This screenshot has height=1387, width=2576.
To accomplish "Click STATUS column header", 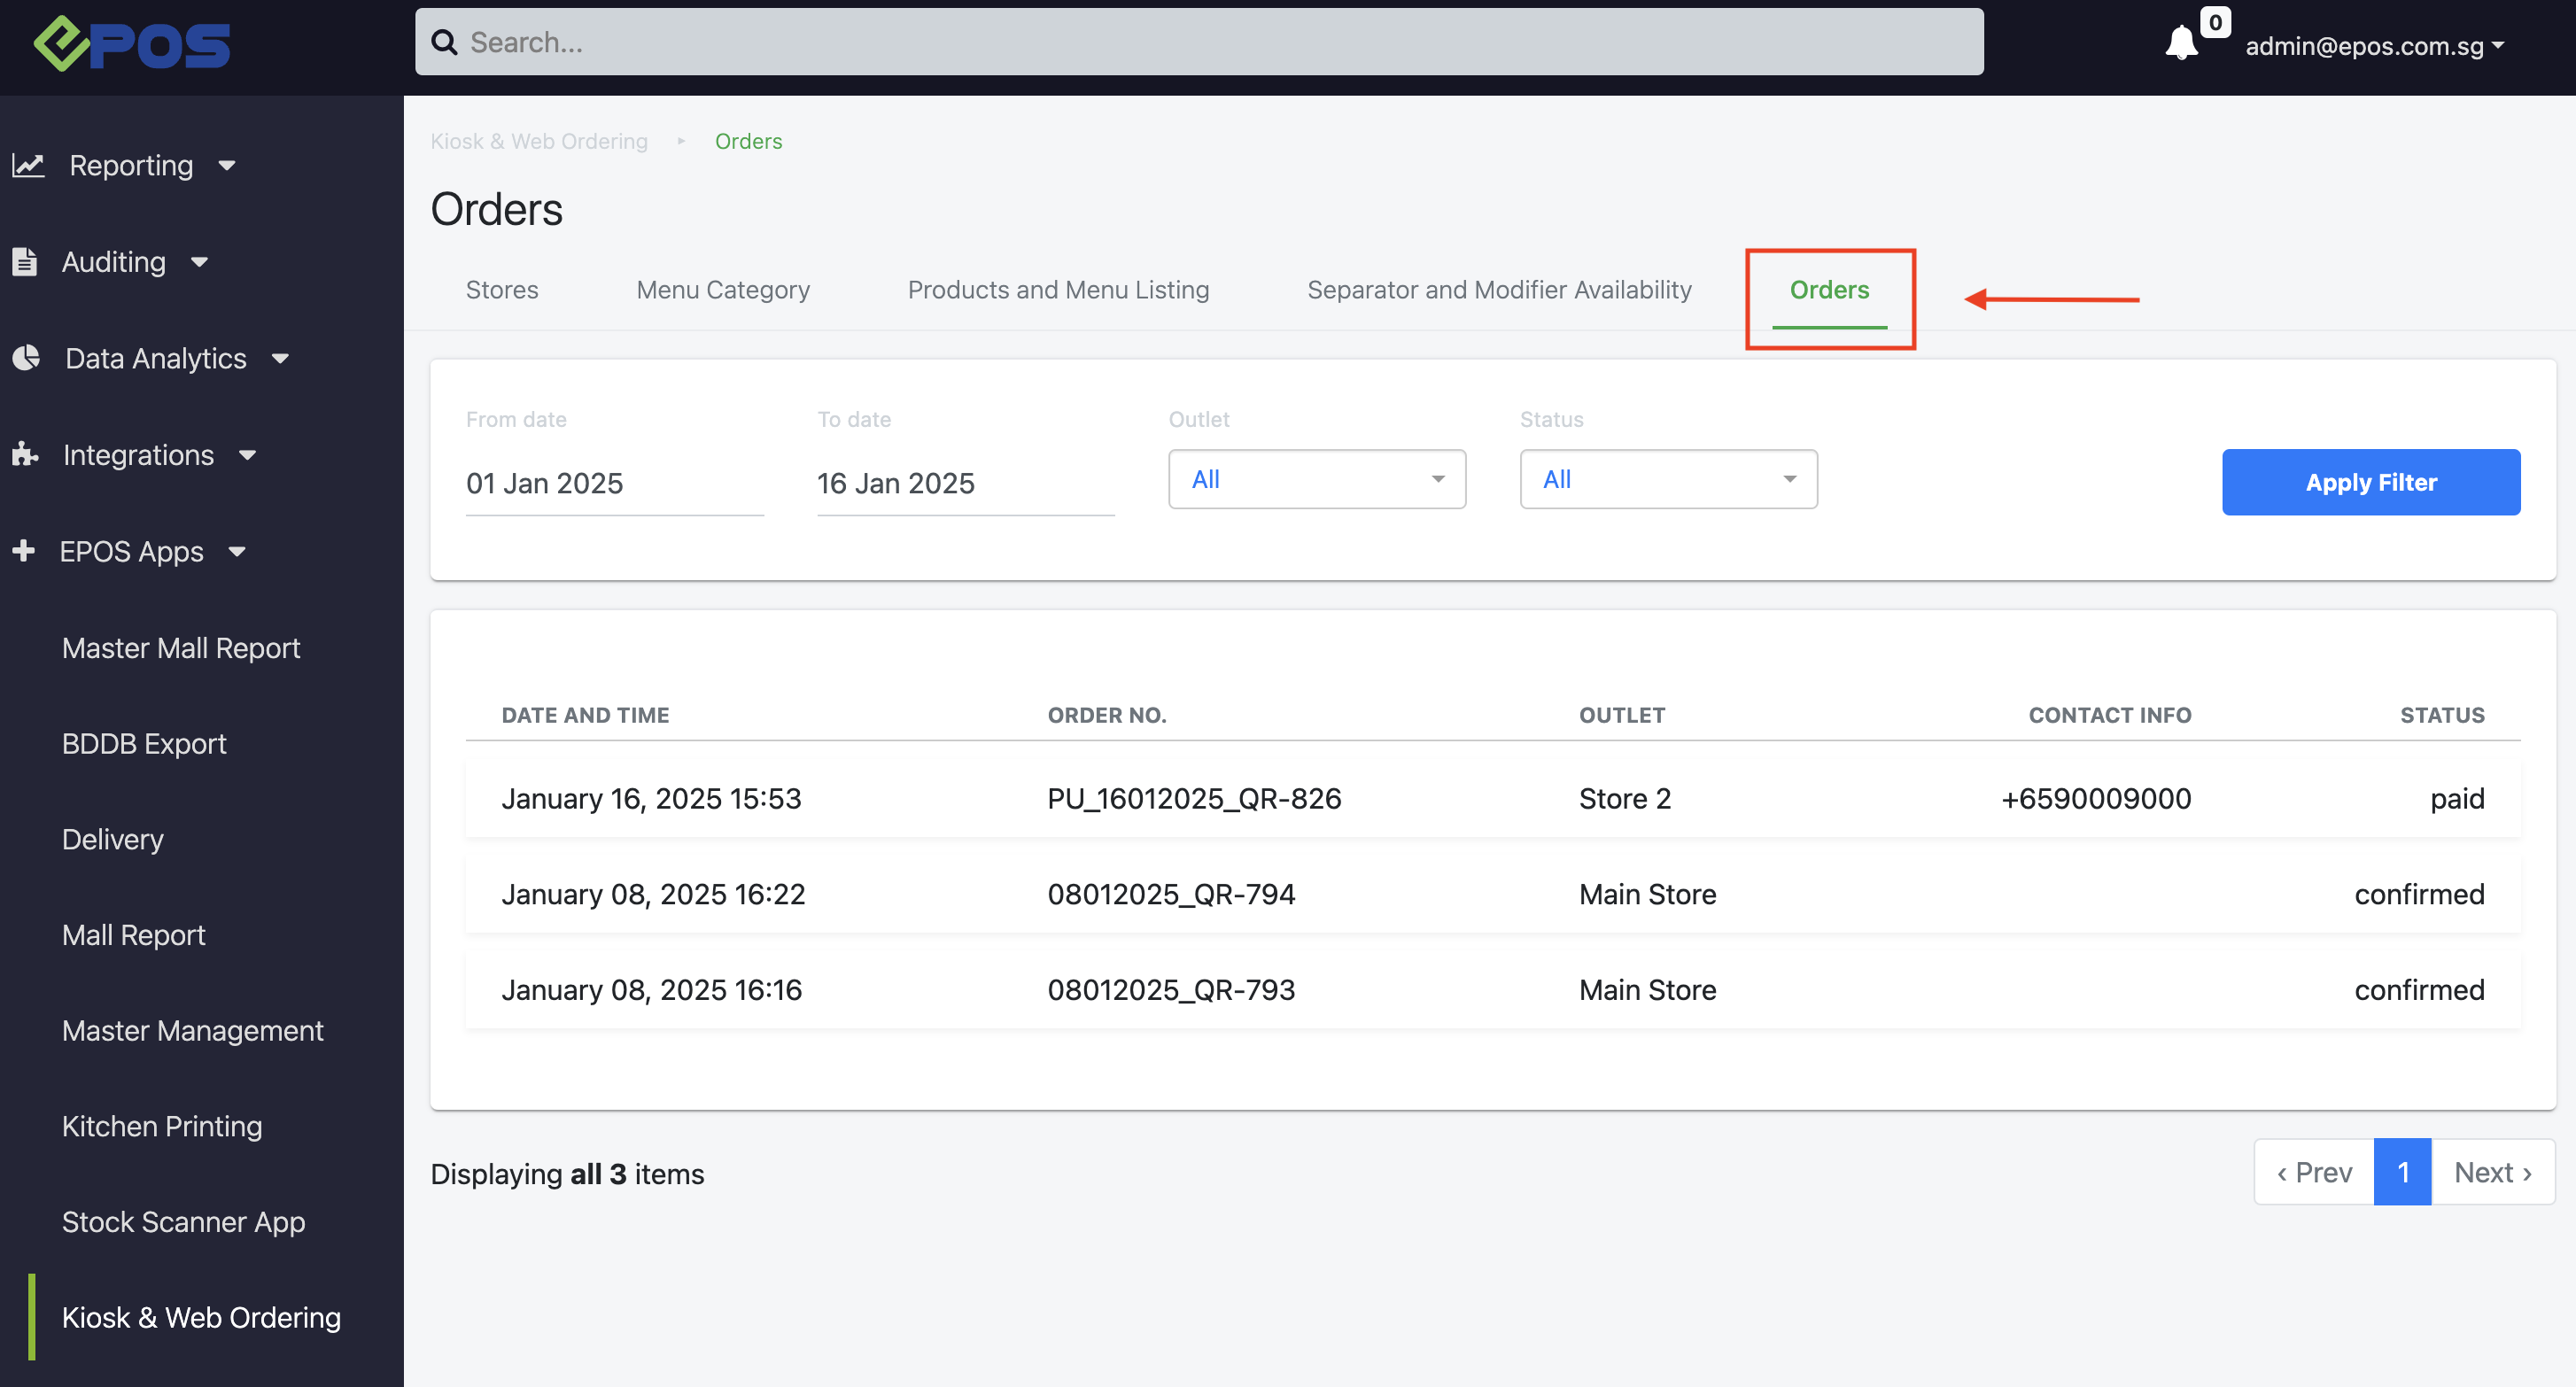I will (2442, 715).
